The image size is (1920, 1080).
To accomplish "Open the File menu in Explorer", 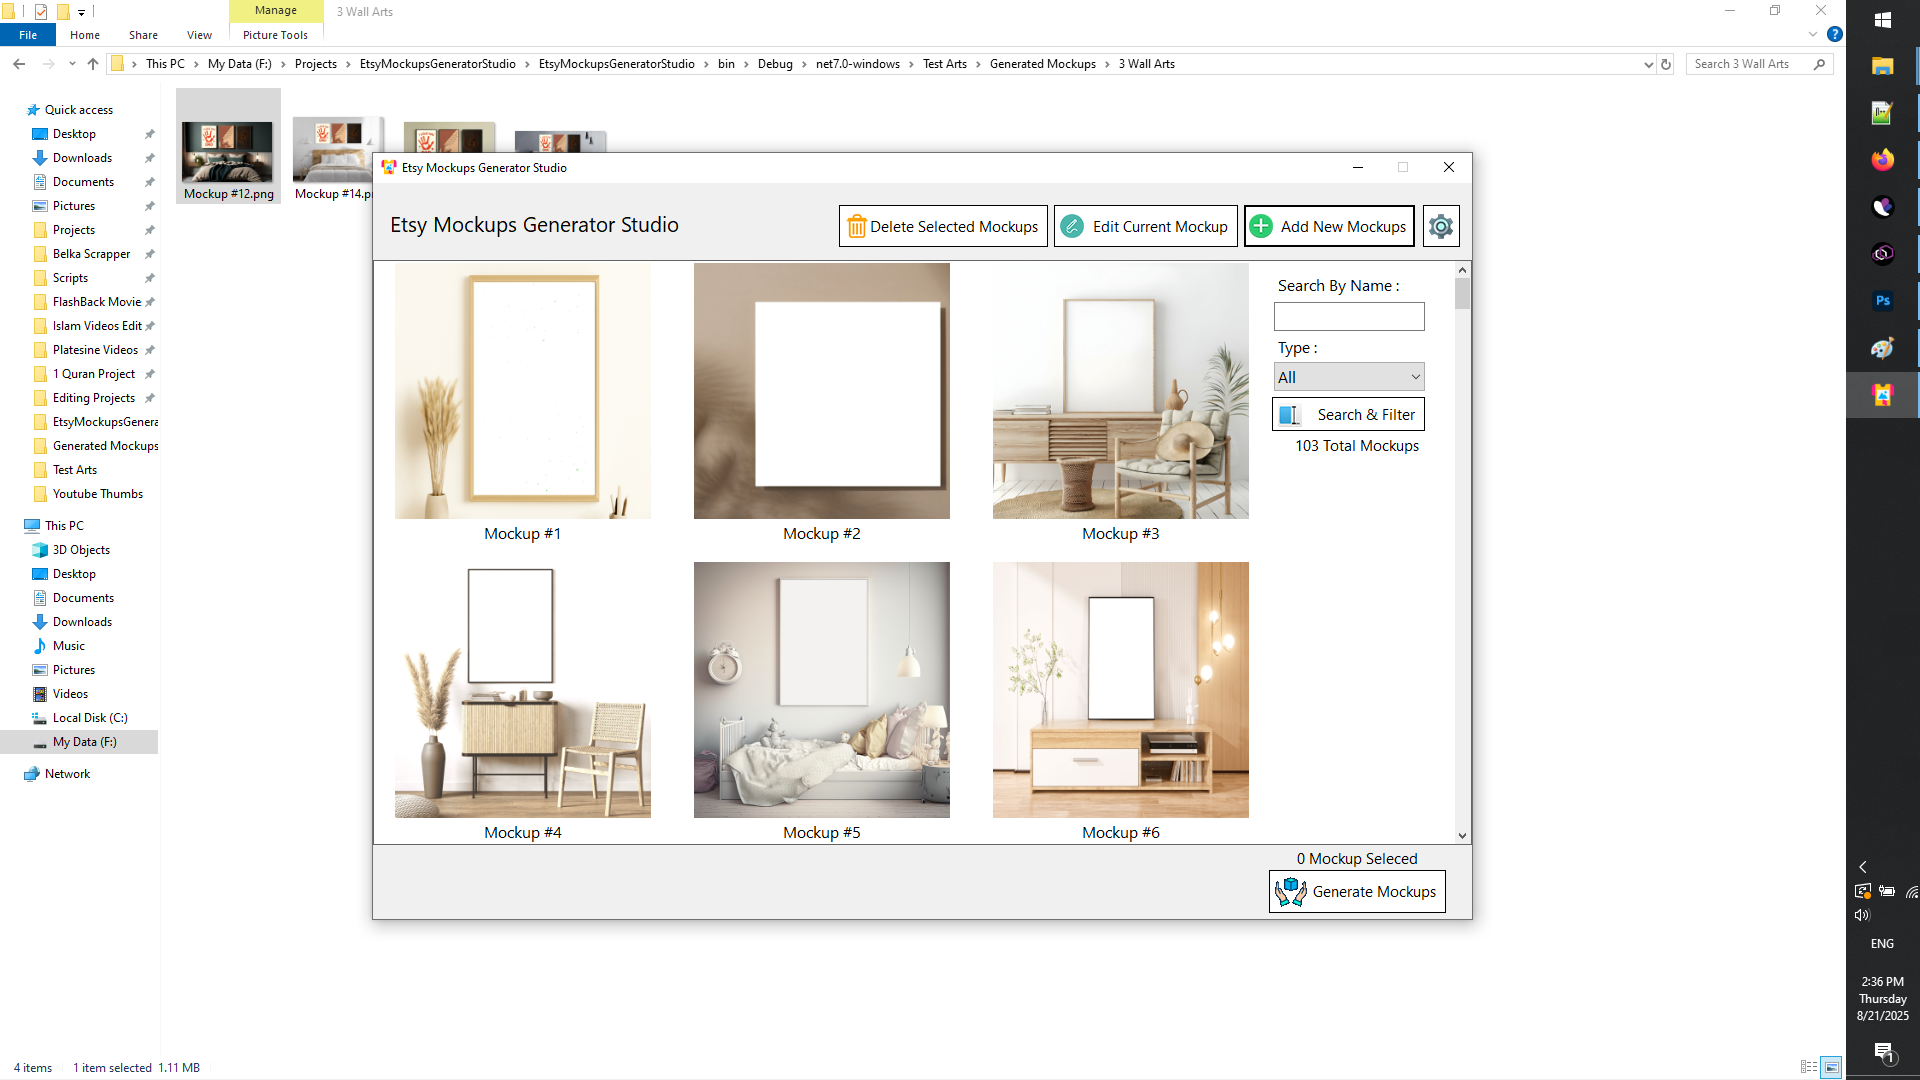I will pyautogui.click(x=28, y=34).
